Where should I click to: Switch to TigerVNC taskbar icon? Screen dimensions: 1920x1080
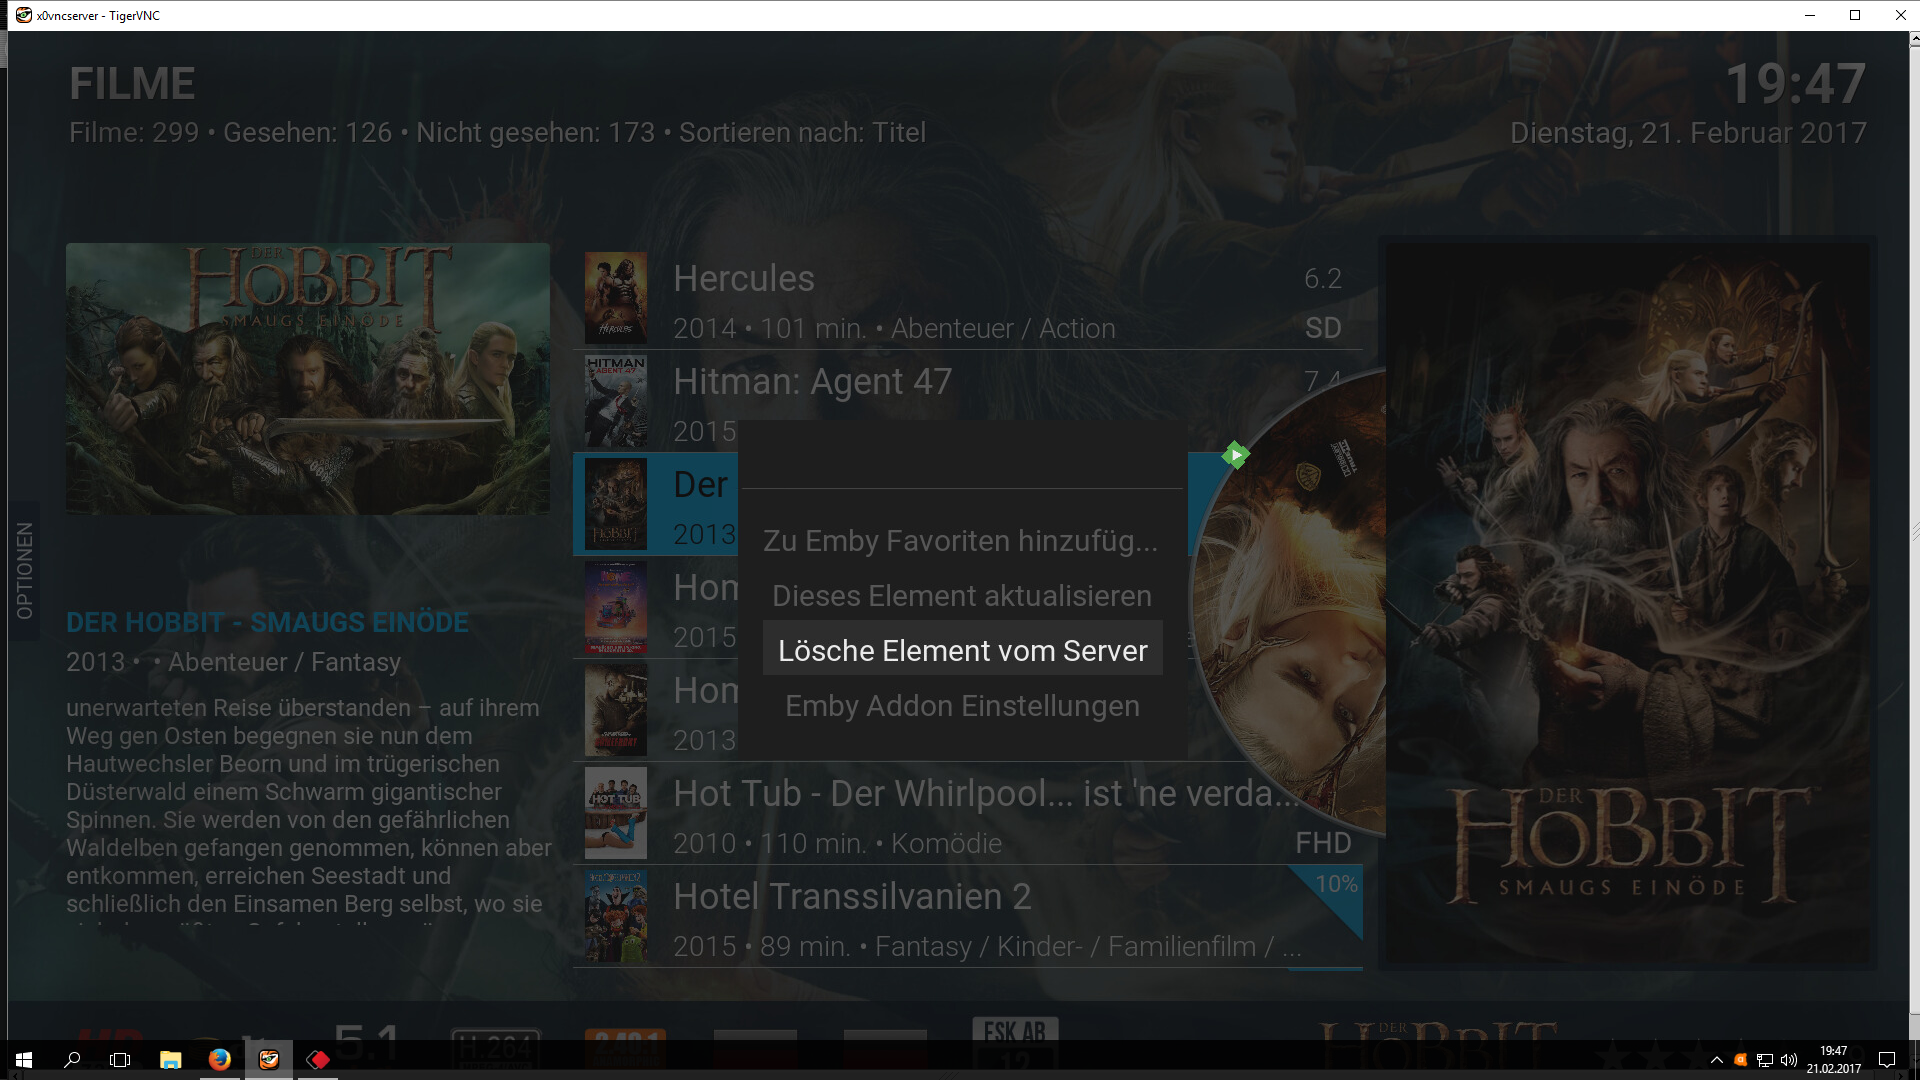tap(269, 1060)
